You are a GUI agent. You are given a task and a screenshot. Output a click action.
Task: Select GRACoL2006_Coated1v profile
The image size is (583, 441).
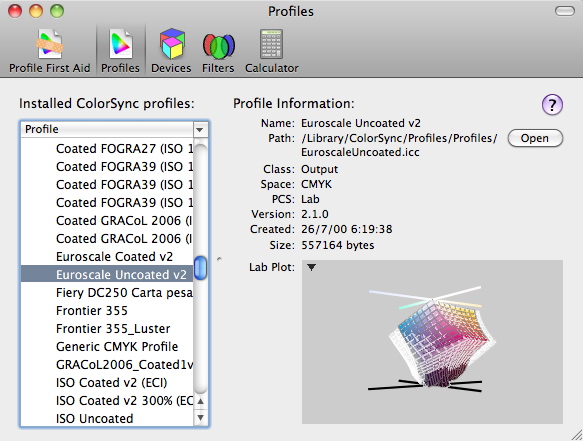click(107, 365)
